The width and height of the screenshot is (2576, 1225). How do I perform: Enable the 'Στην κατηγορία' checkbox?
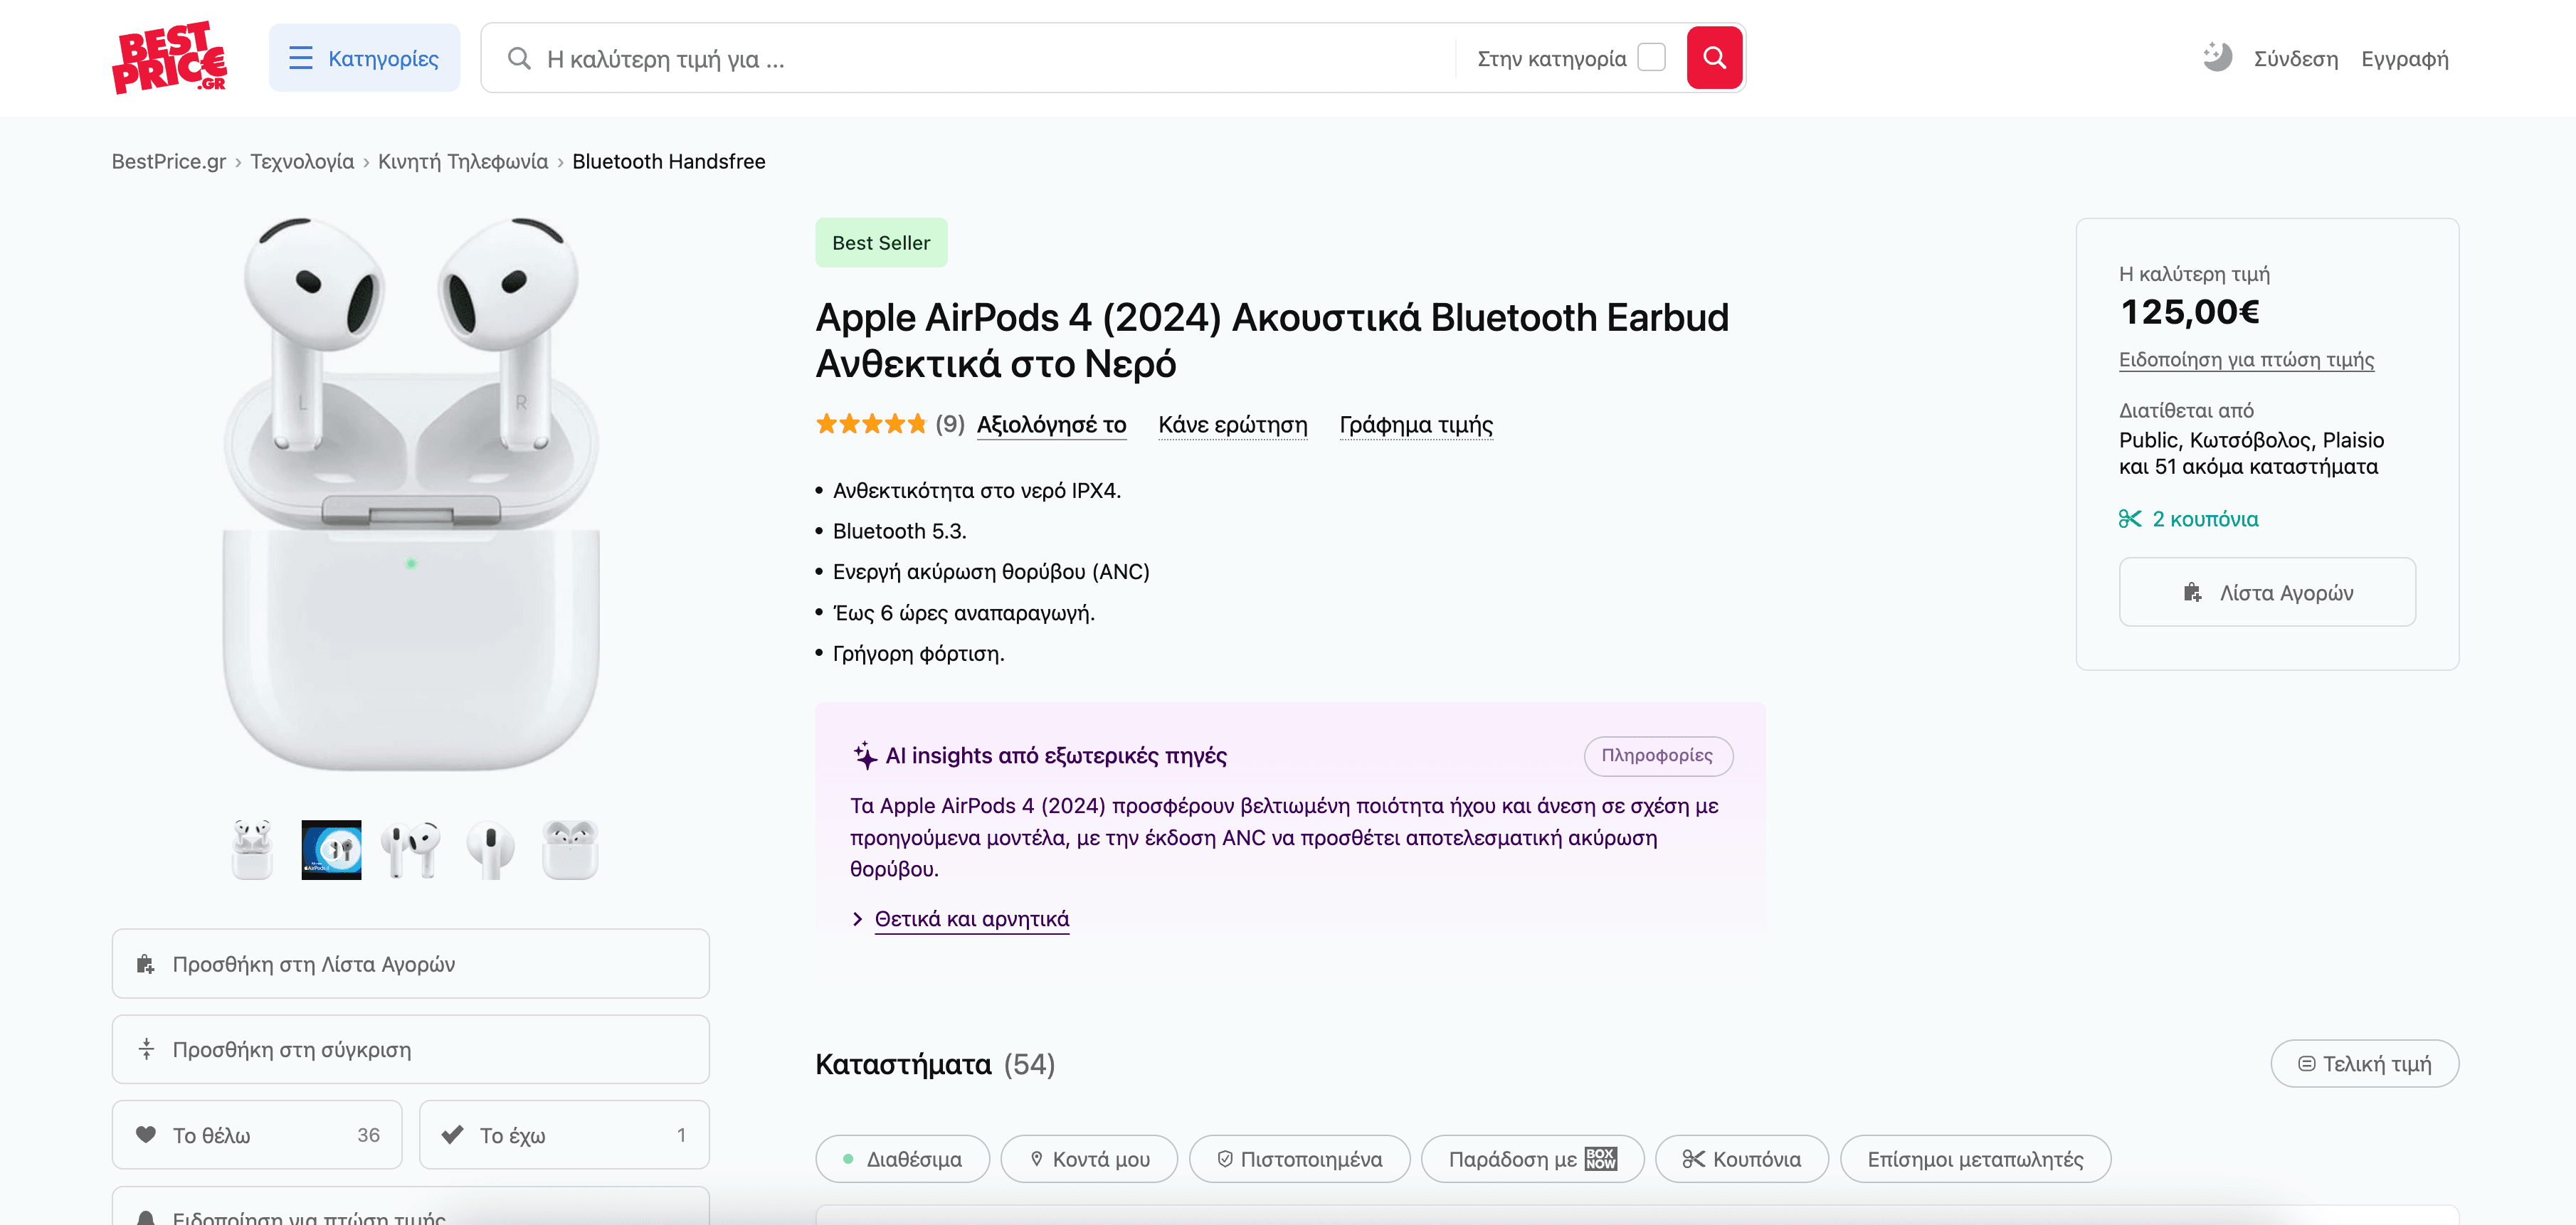click(1651, 58)
